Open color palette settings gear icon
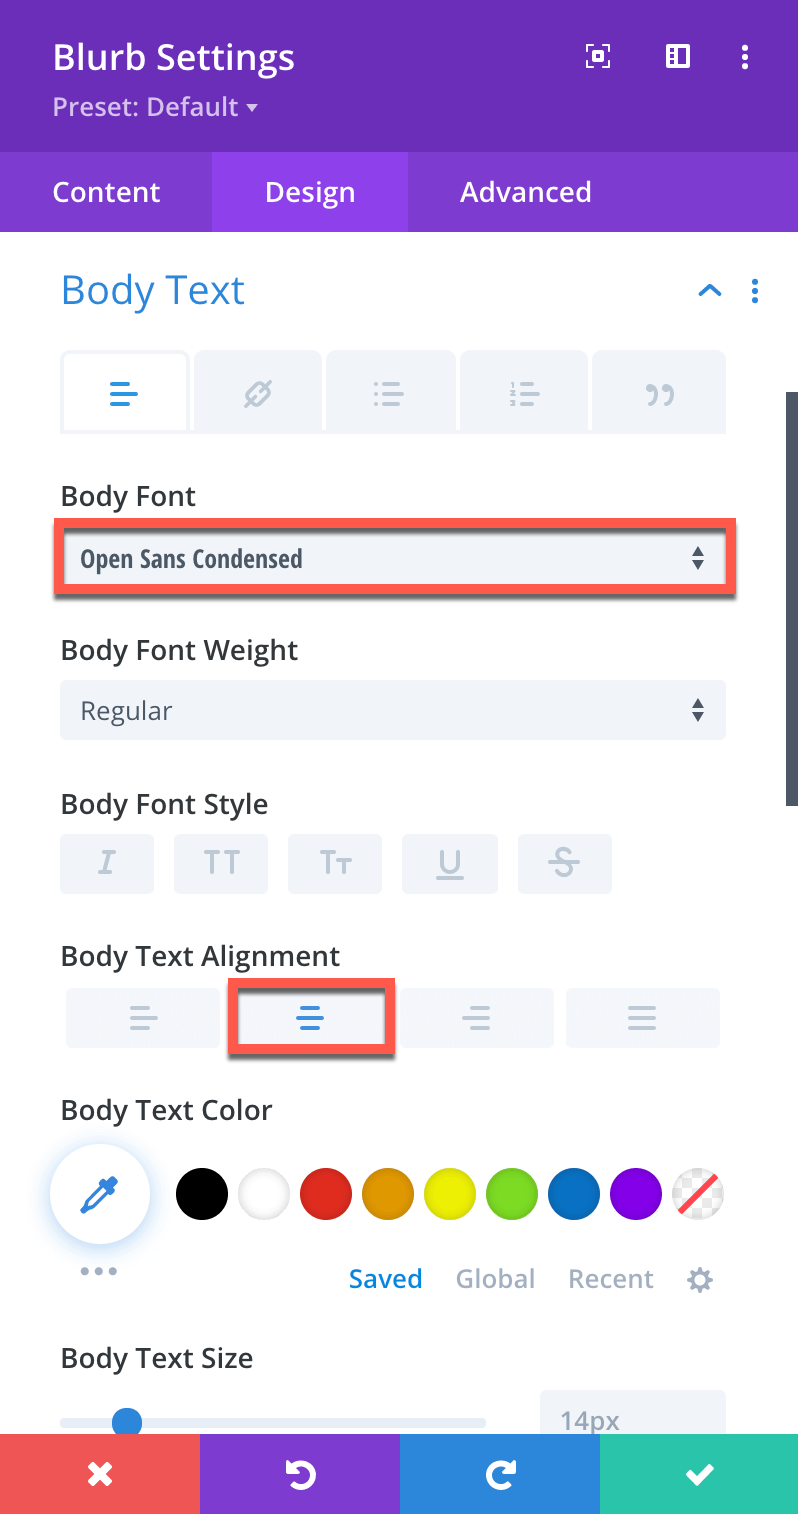 [x=700, y=1279]
